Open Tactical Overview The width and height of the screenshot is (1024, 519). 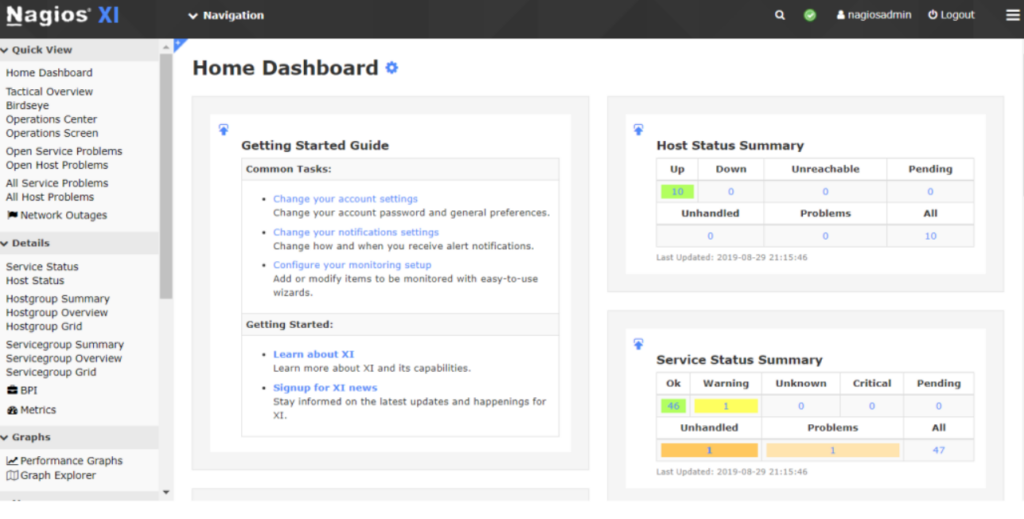pyautogui.click(x=49, y=91)
